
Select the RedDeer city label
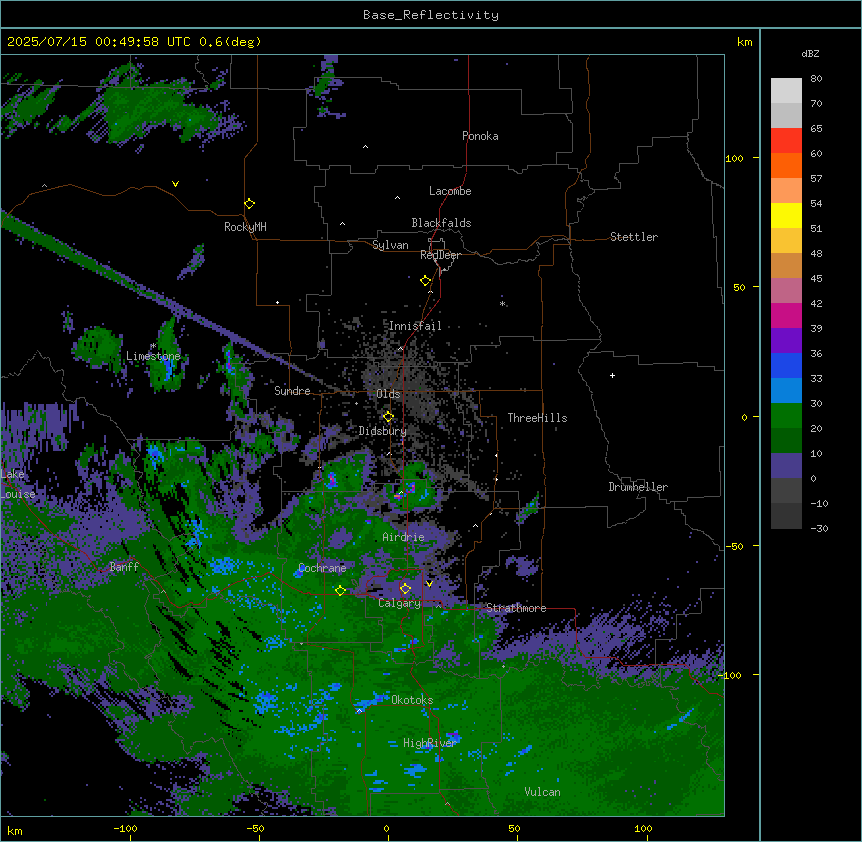pyautogui.click(x=440, y=255)
